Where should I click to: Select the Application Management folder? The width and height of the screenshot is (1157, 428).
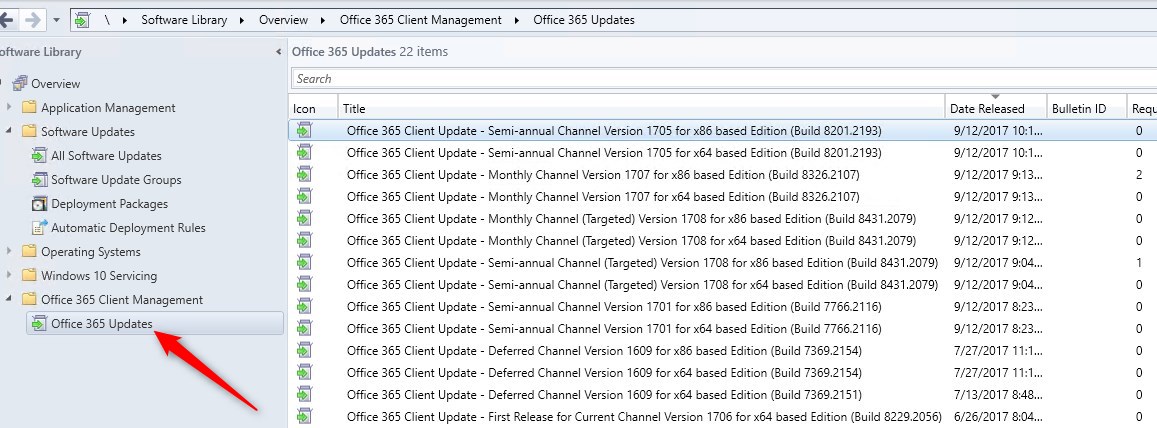108,108
